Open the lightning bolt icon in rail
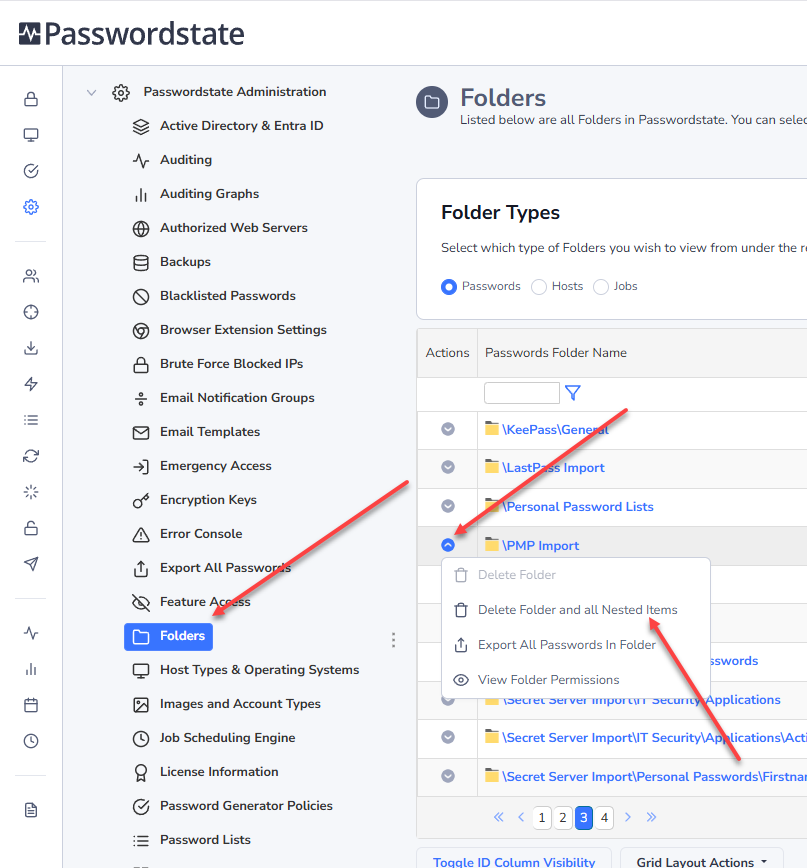 31,384
